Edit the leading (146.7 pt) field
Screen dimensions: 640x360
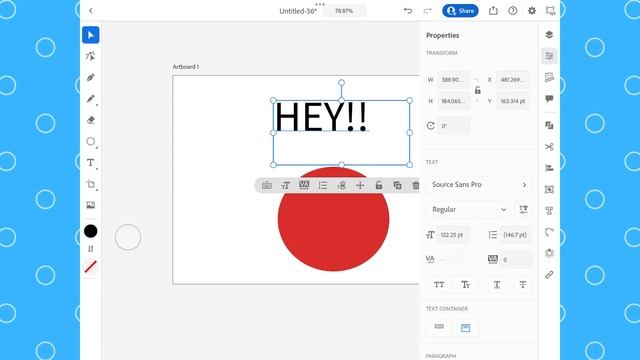(516, 235)
